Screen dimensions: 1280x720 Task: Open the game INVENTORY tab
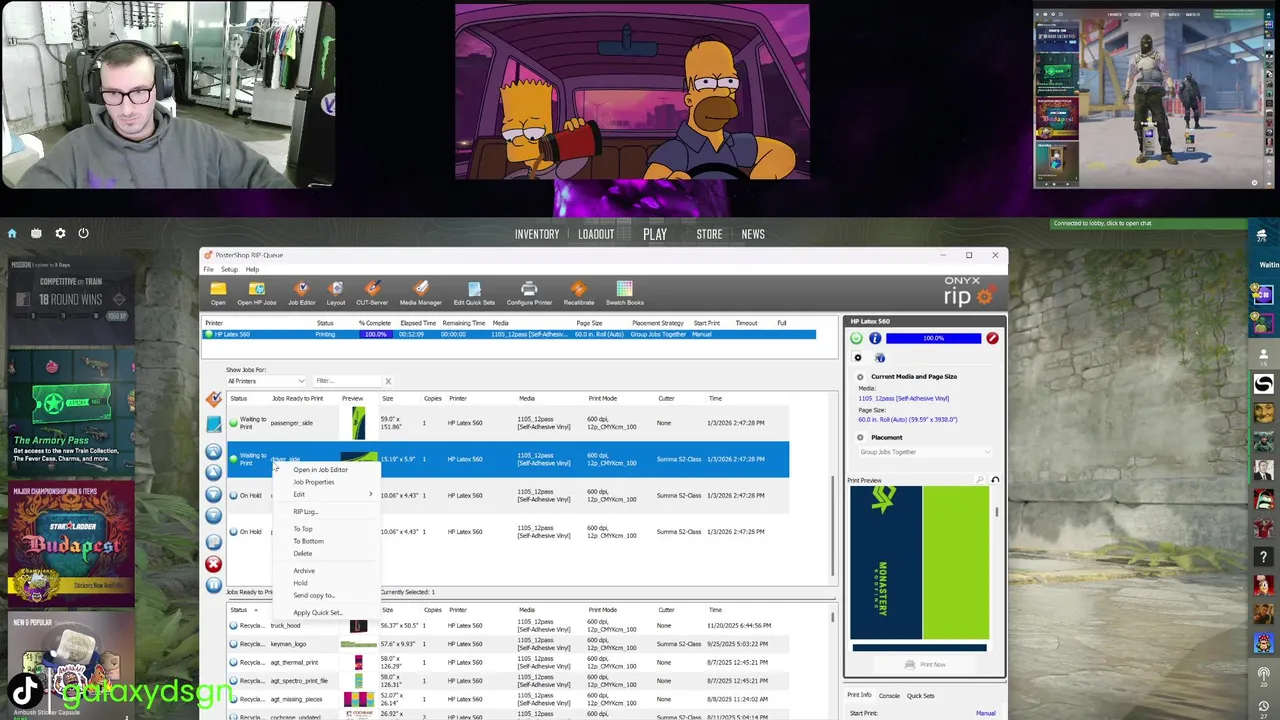point(537,234)
